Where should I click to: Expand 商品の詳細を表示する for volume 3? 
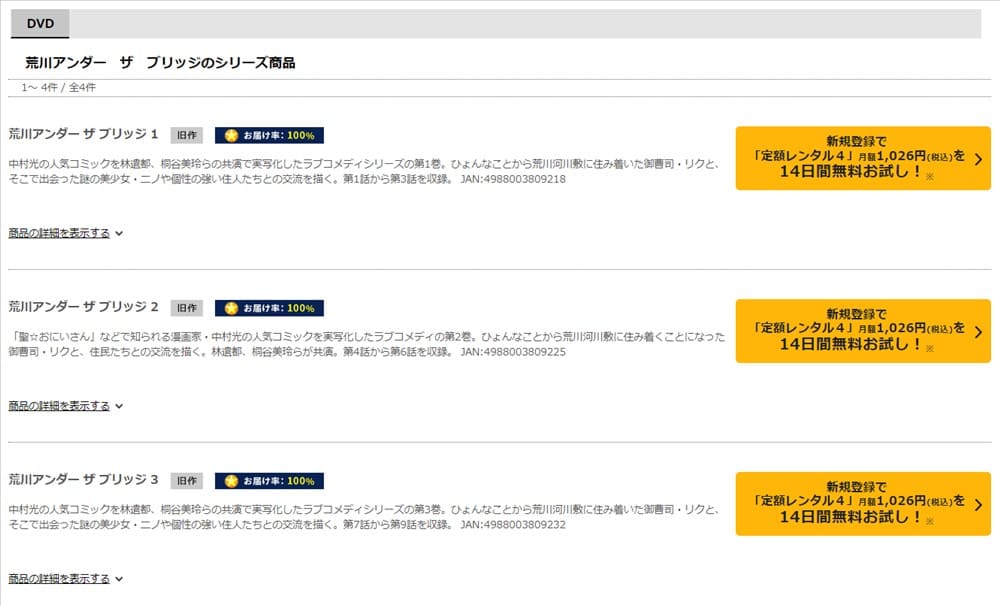click(x=65, y=579)
